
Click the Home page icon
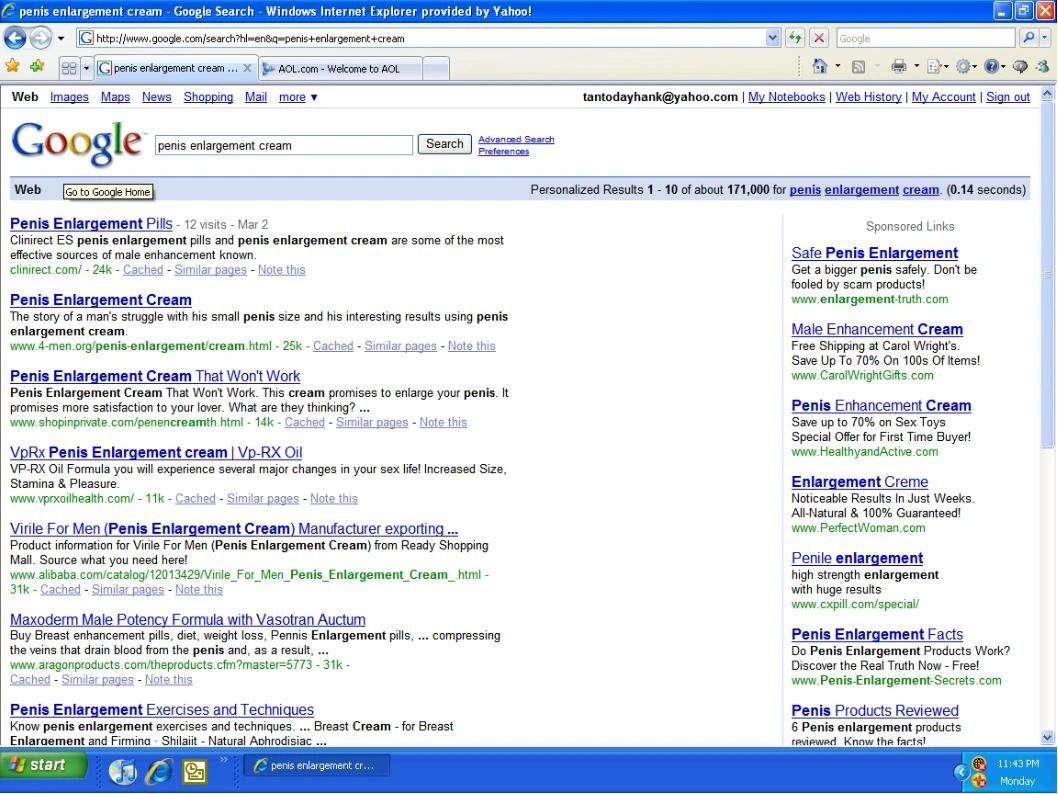point(820,66)
